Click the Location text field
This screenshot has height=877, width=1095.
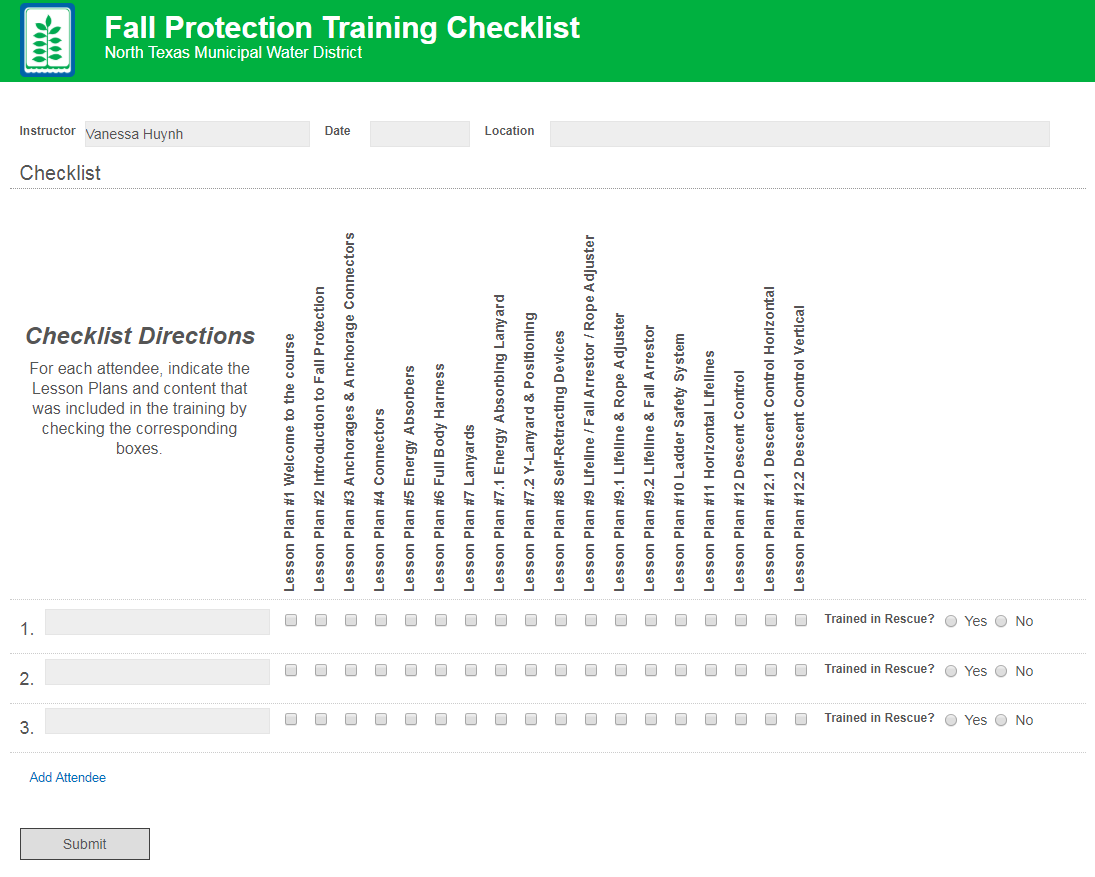coord(799,134)
